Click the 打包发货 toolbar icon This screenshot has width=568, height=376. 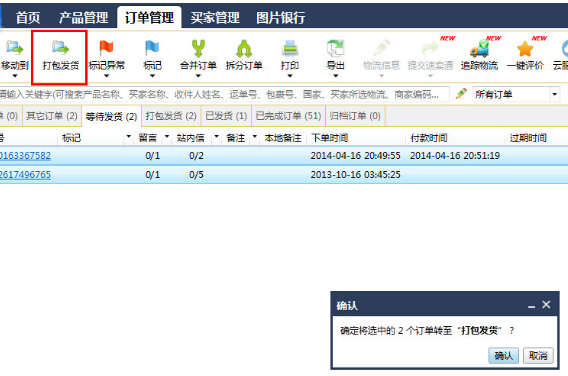click(x=60, y=48)
